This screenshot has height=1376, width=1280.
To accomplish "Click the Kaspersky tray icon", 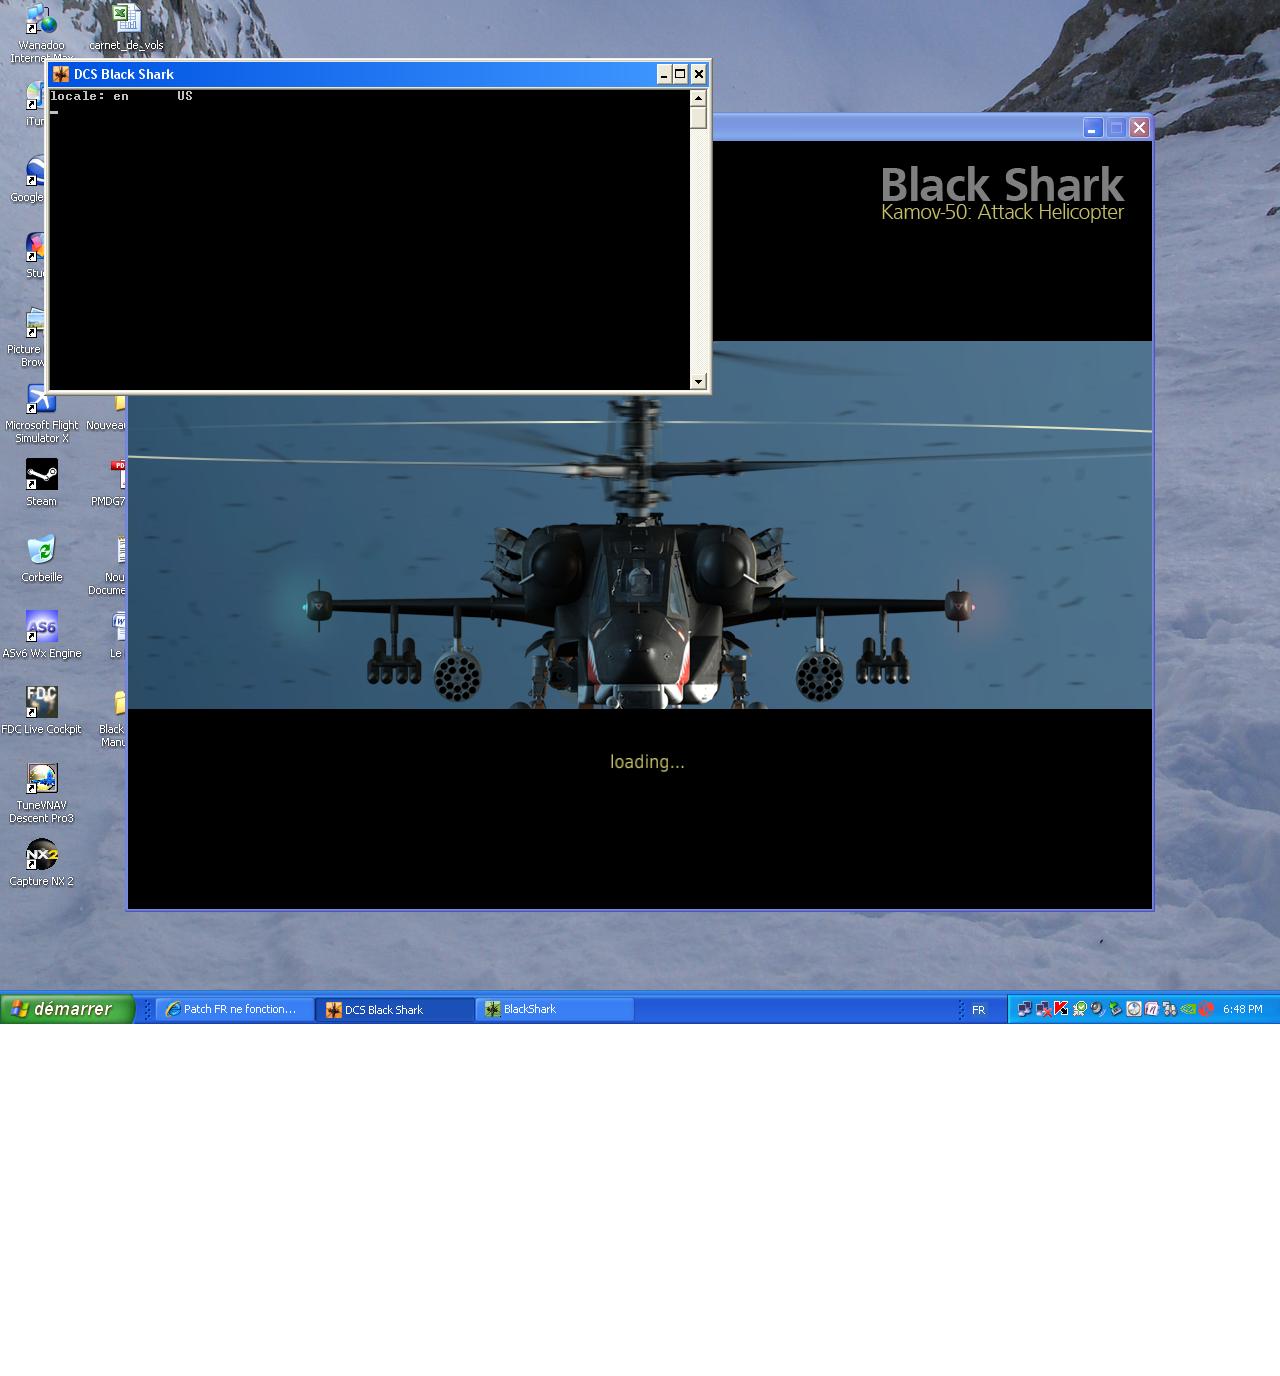I will click(x=1061, y=1009).
